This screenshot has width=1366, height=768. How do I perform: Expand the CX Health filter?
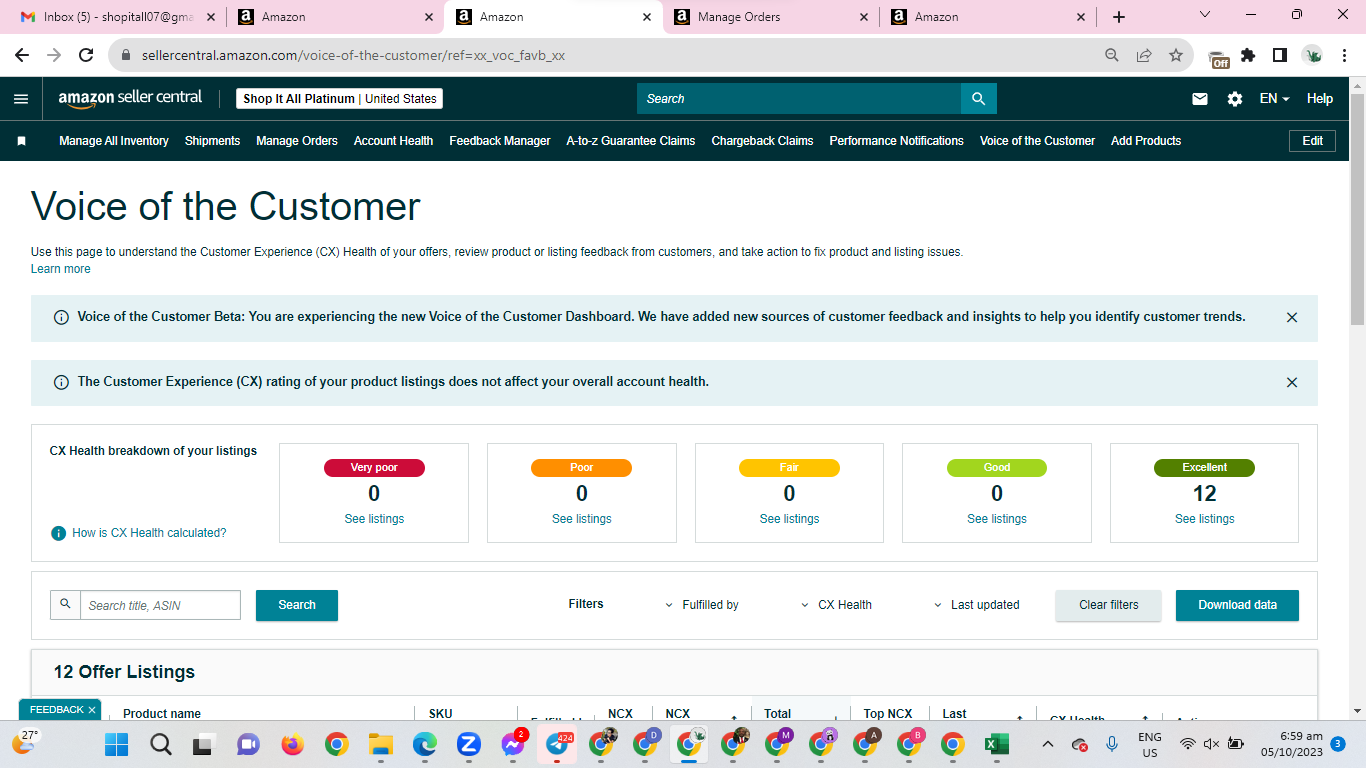pyautogui.click(x=837, y=605)
